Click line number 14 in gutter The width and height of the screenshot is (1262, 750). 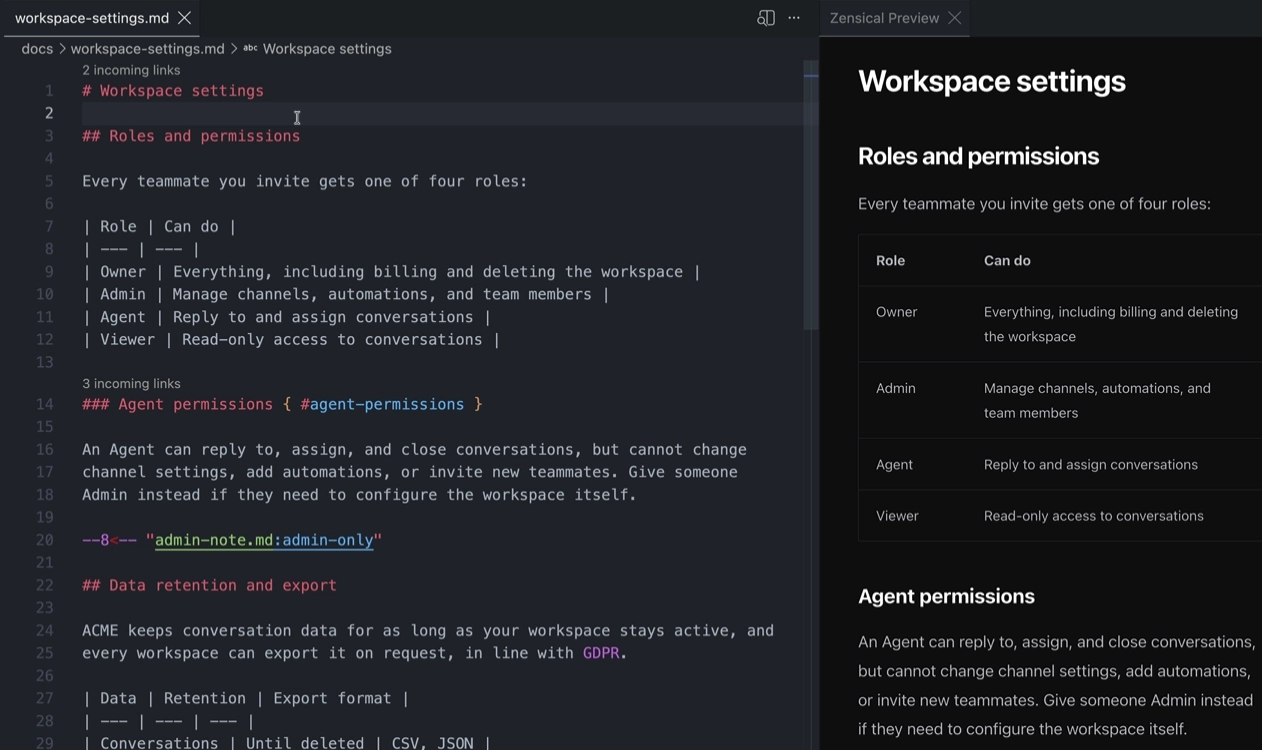45,404
